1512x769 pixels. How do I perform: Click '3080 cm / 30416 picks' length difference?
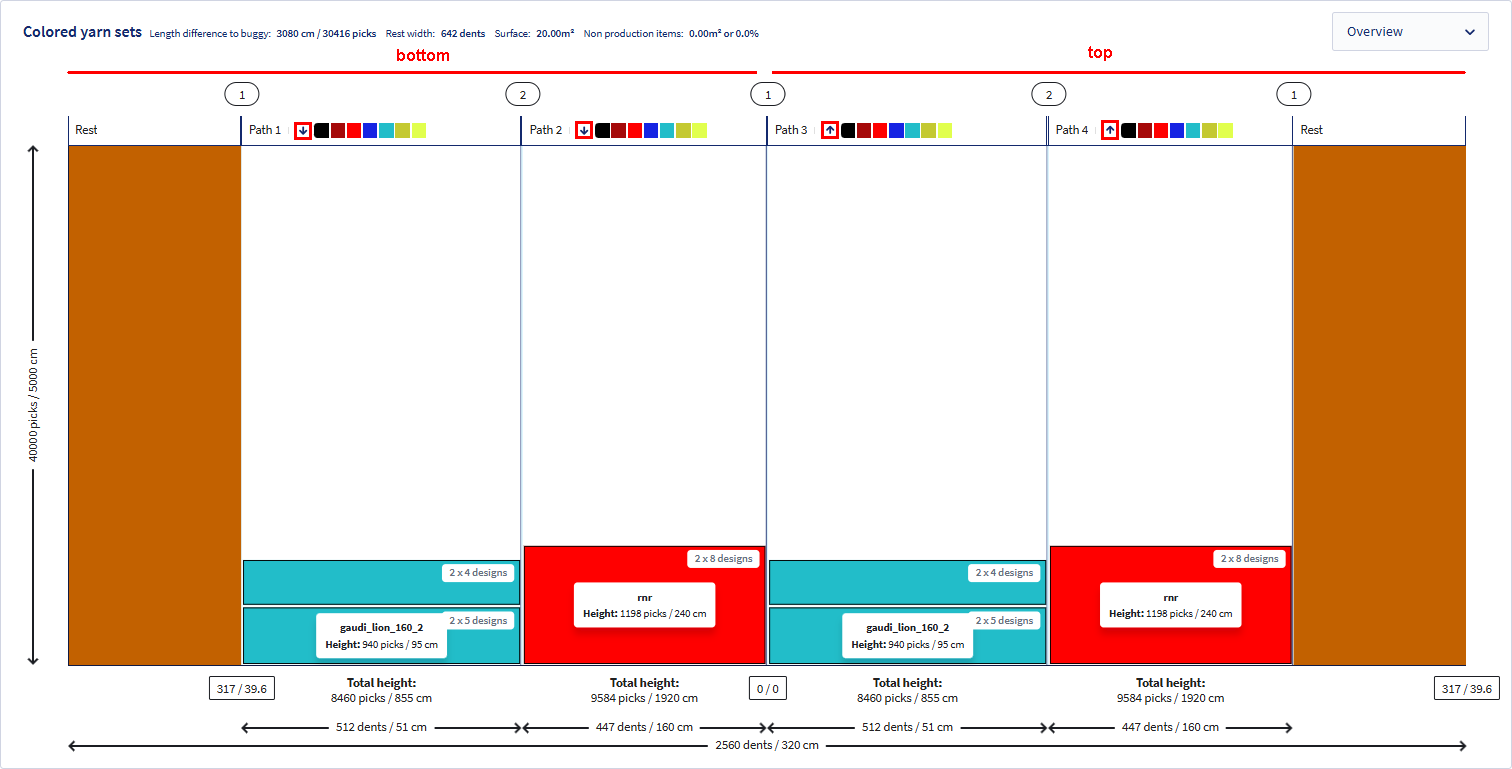pyautogui.click(x=326, y=33)
